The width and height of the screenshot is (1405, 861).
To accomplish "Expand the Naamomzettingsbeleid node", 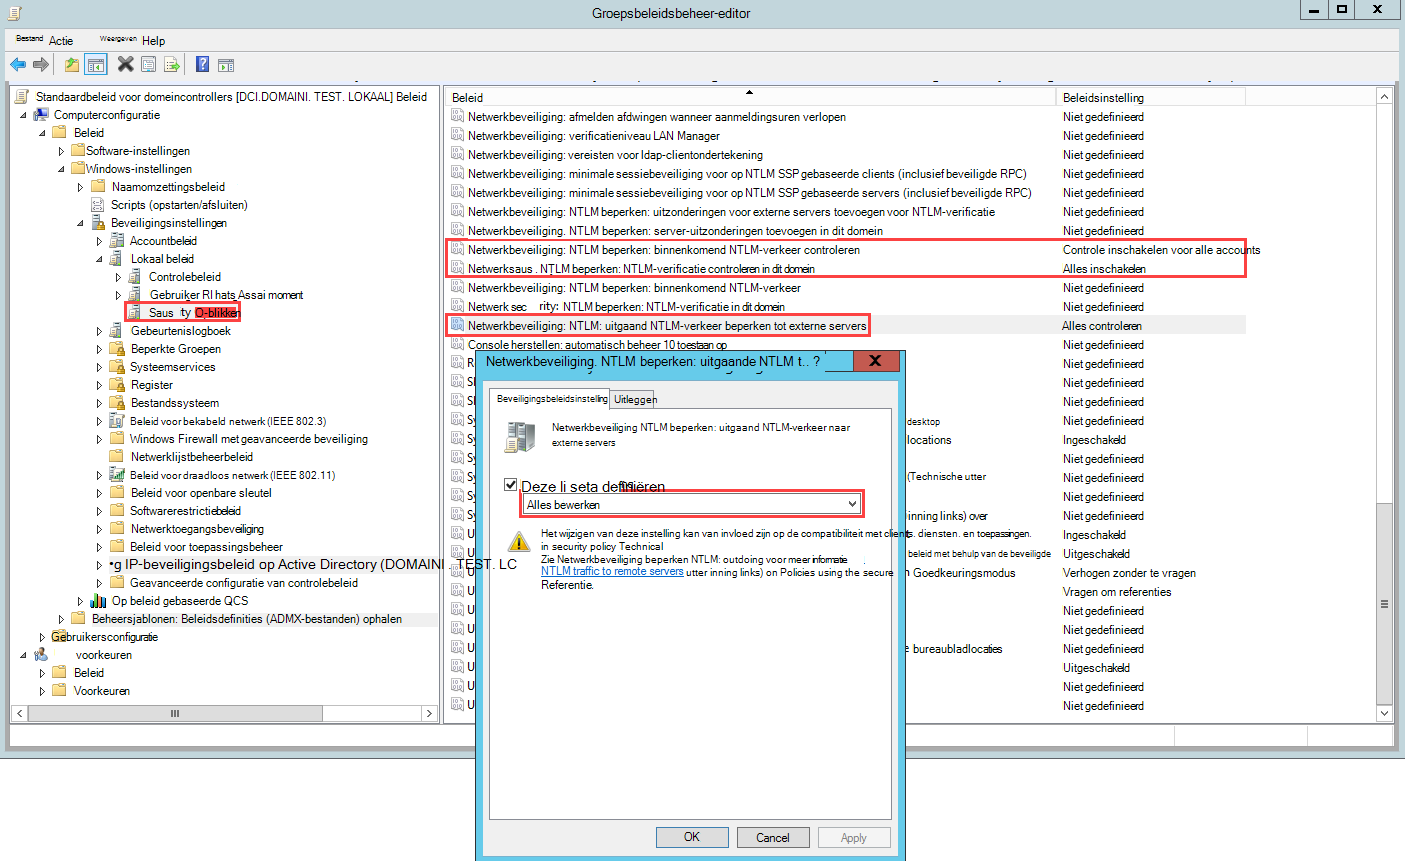I will pos(80,187).
